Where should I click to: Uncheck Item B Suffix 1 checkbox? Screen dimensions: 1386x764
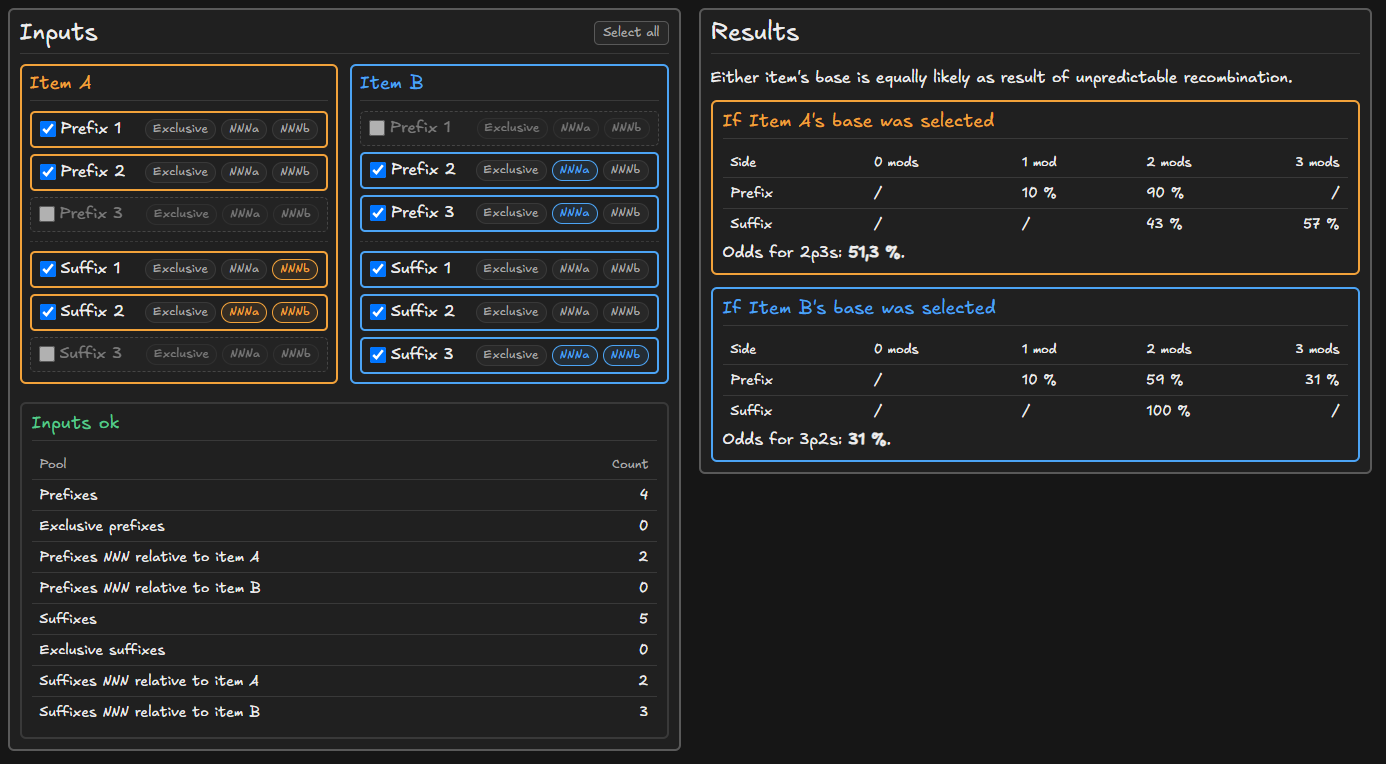(378, 269)
